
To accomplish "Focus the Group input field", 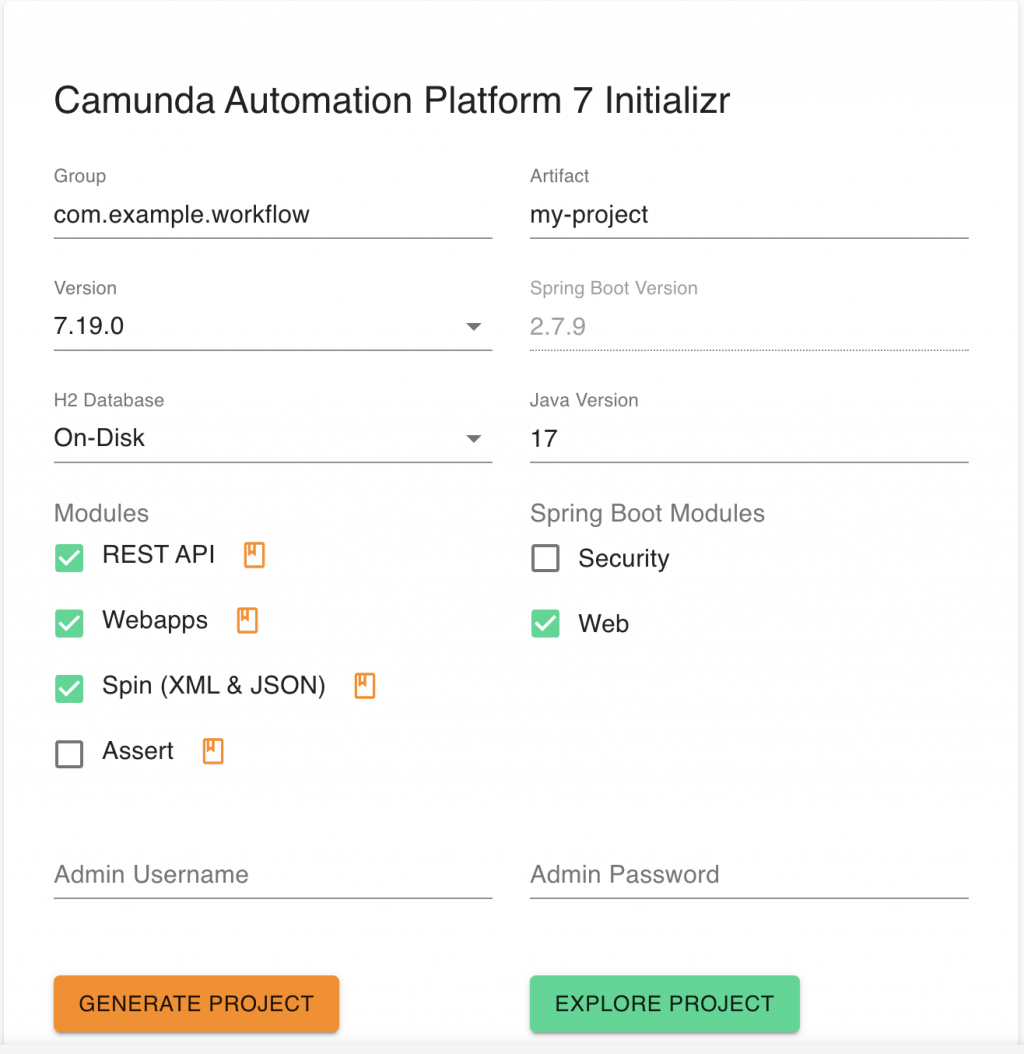I will [x=272, y=215].
